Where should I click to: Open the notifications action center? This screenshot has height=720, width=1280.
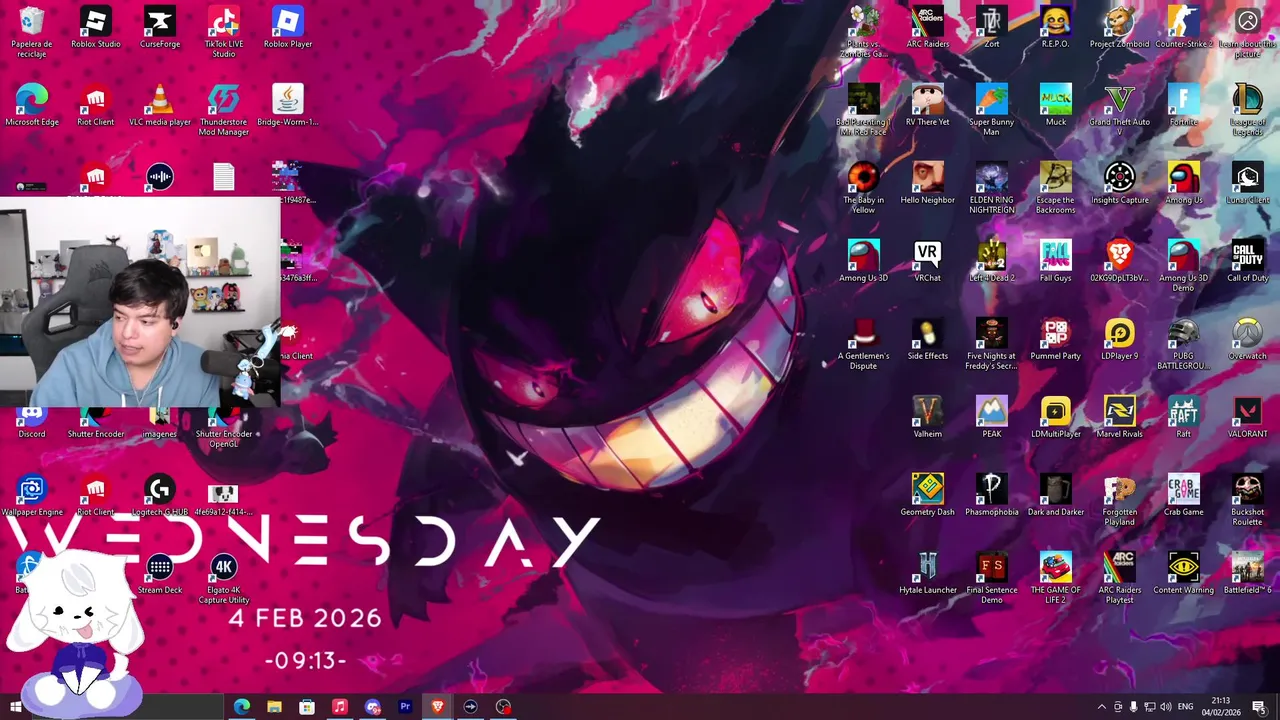tap(1259, 707)
